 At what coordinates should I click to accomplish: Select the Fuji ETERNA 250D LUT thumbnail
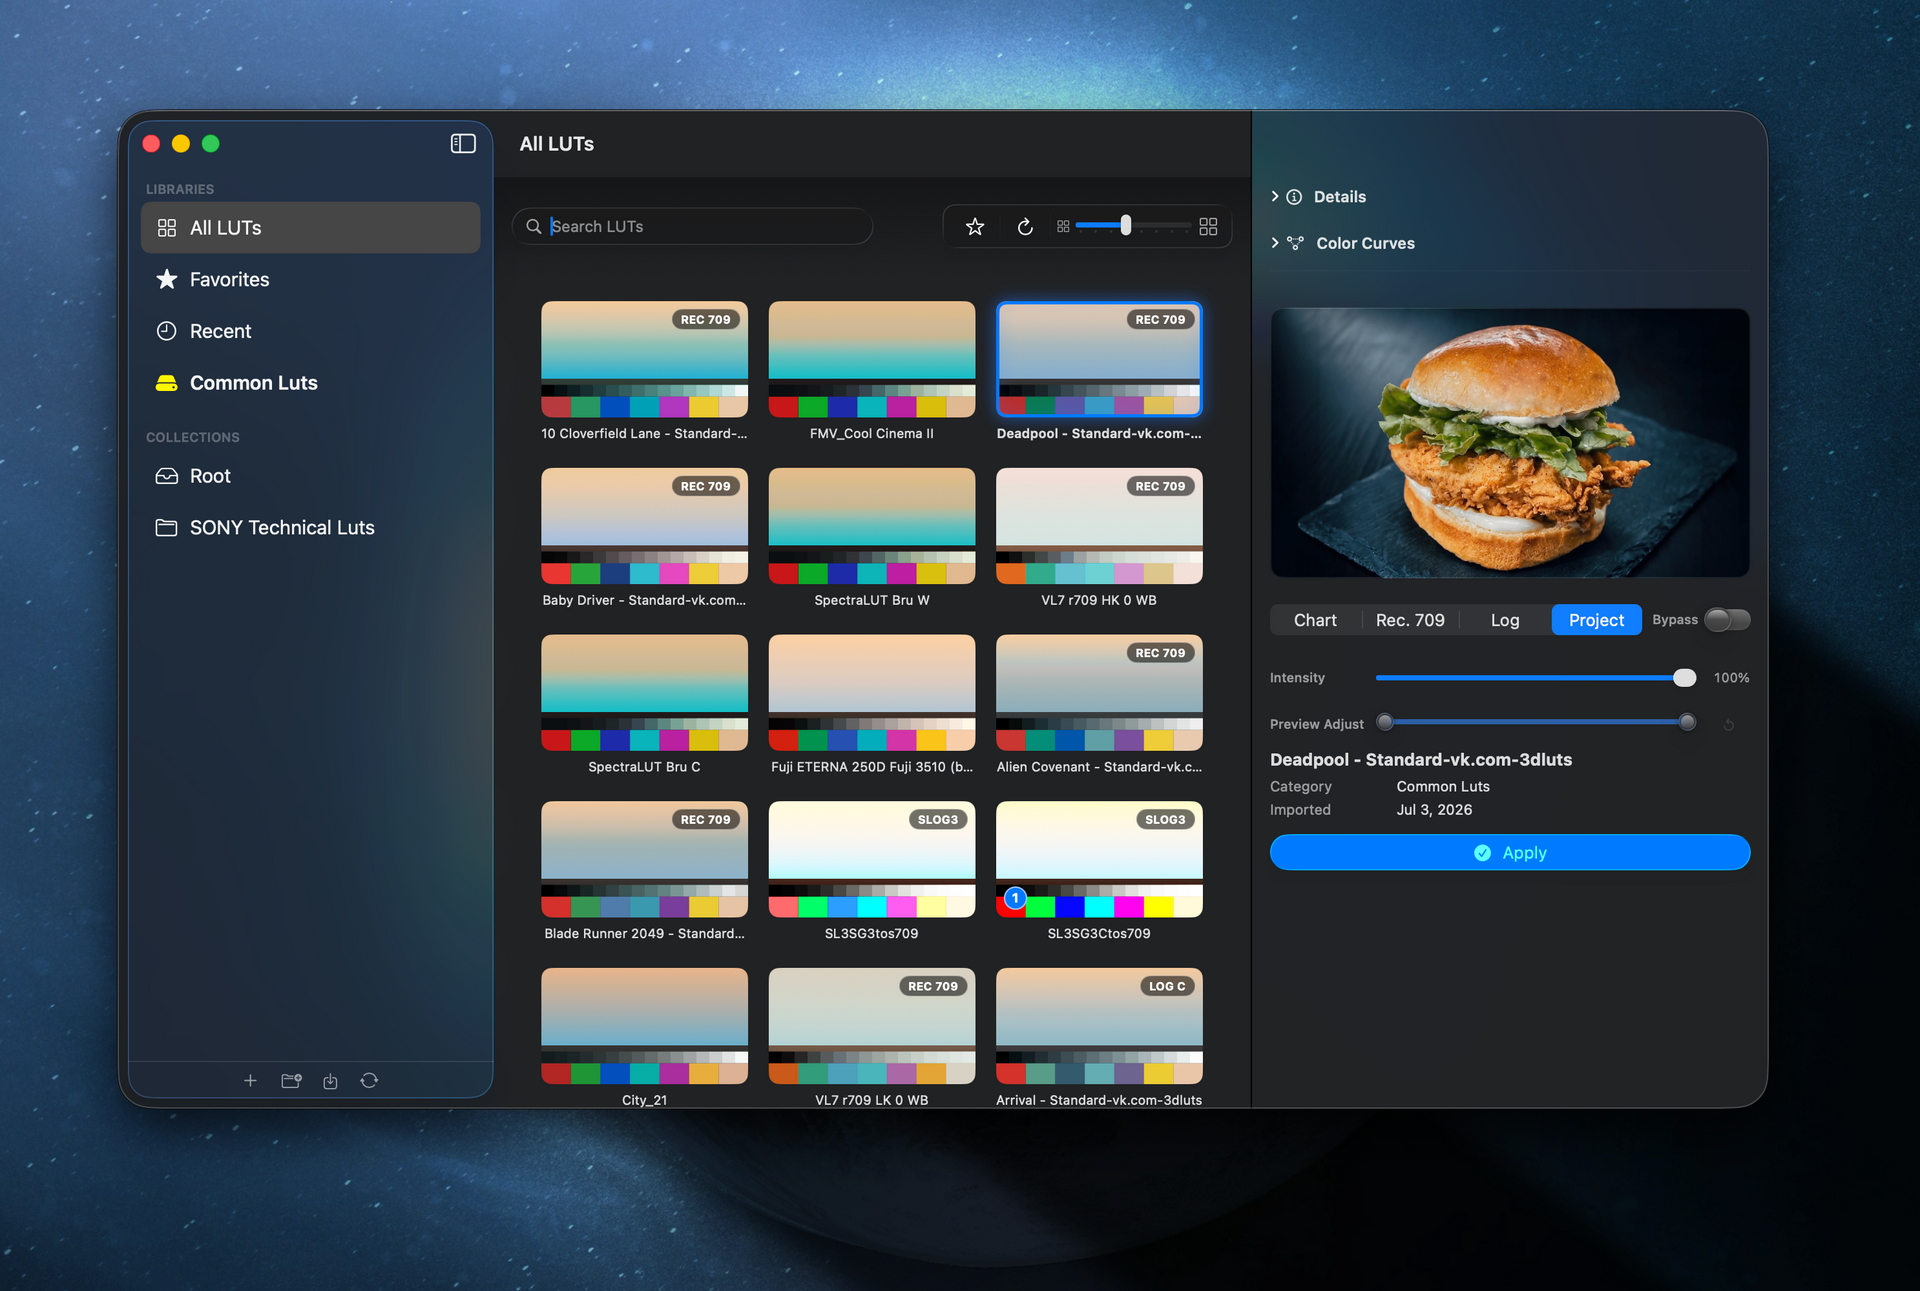click(872, 693)
